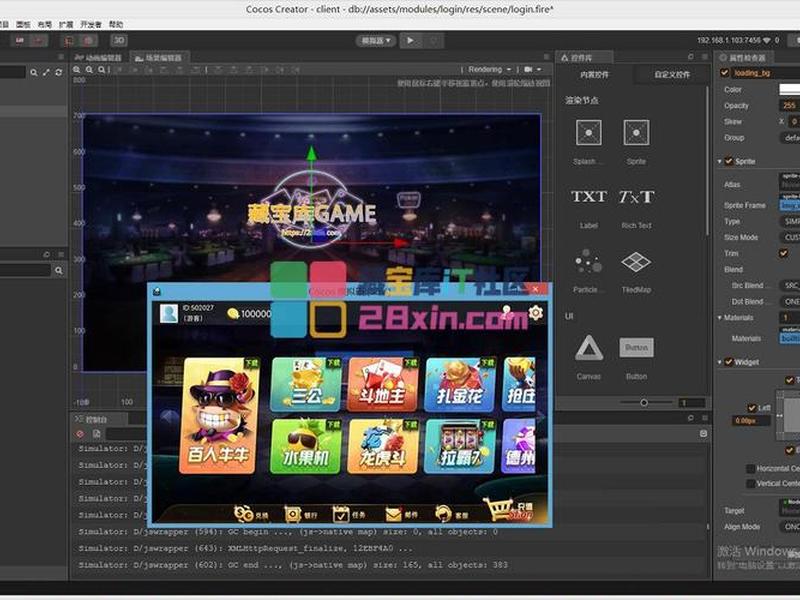Click the control library zoom slider
This screenshot has width=800, height=600.
point(644,403)
